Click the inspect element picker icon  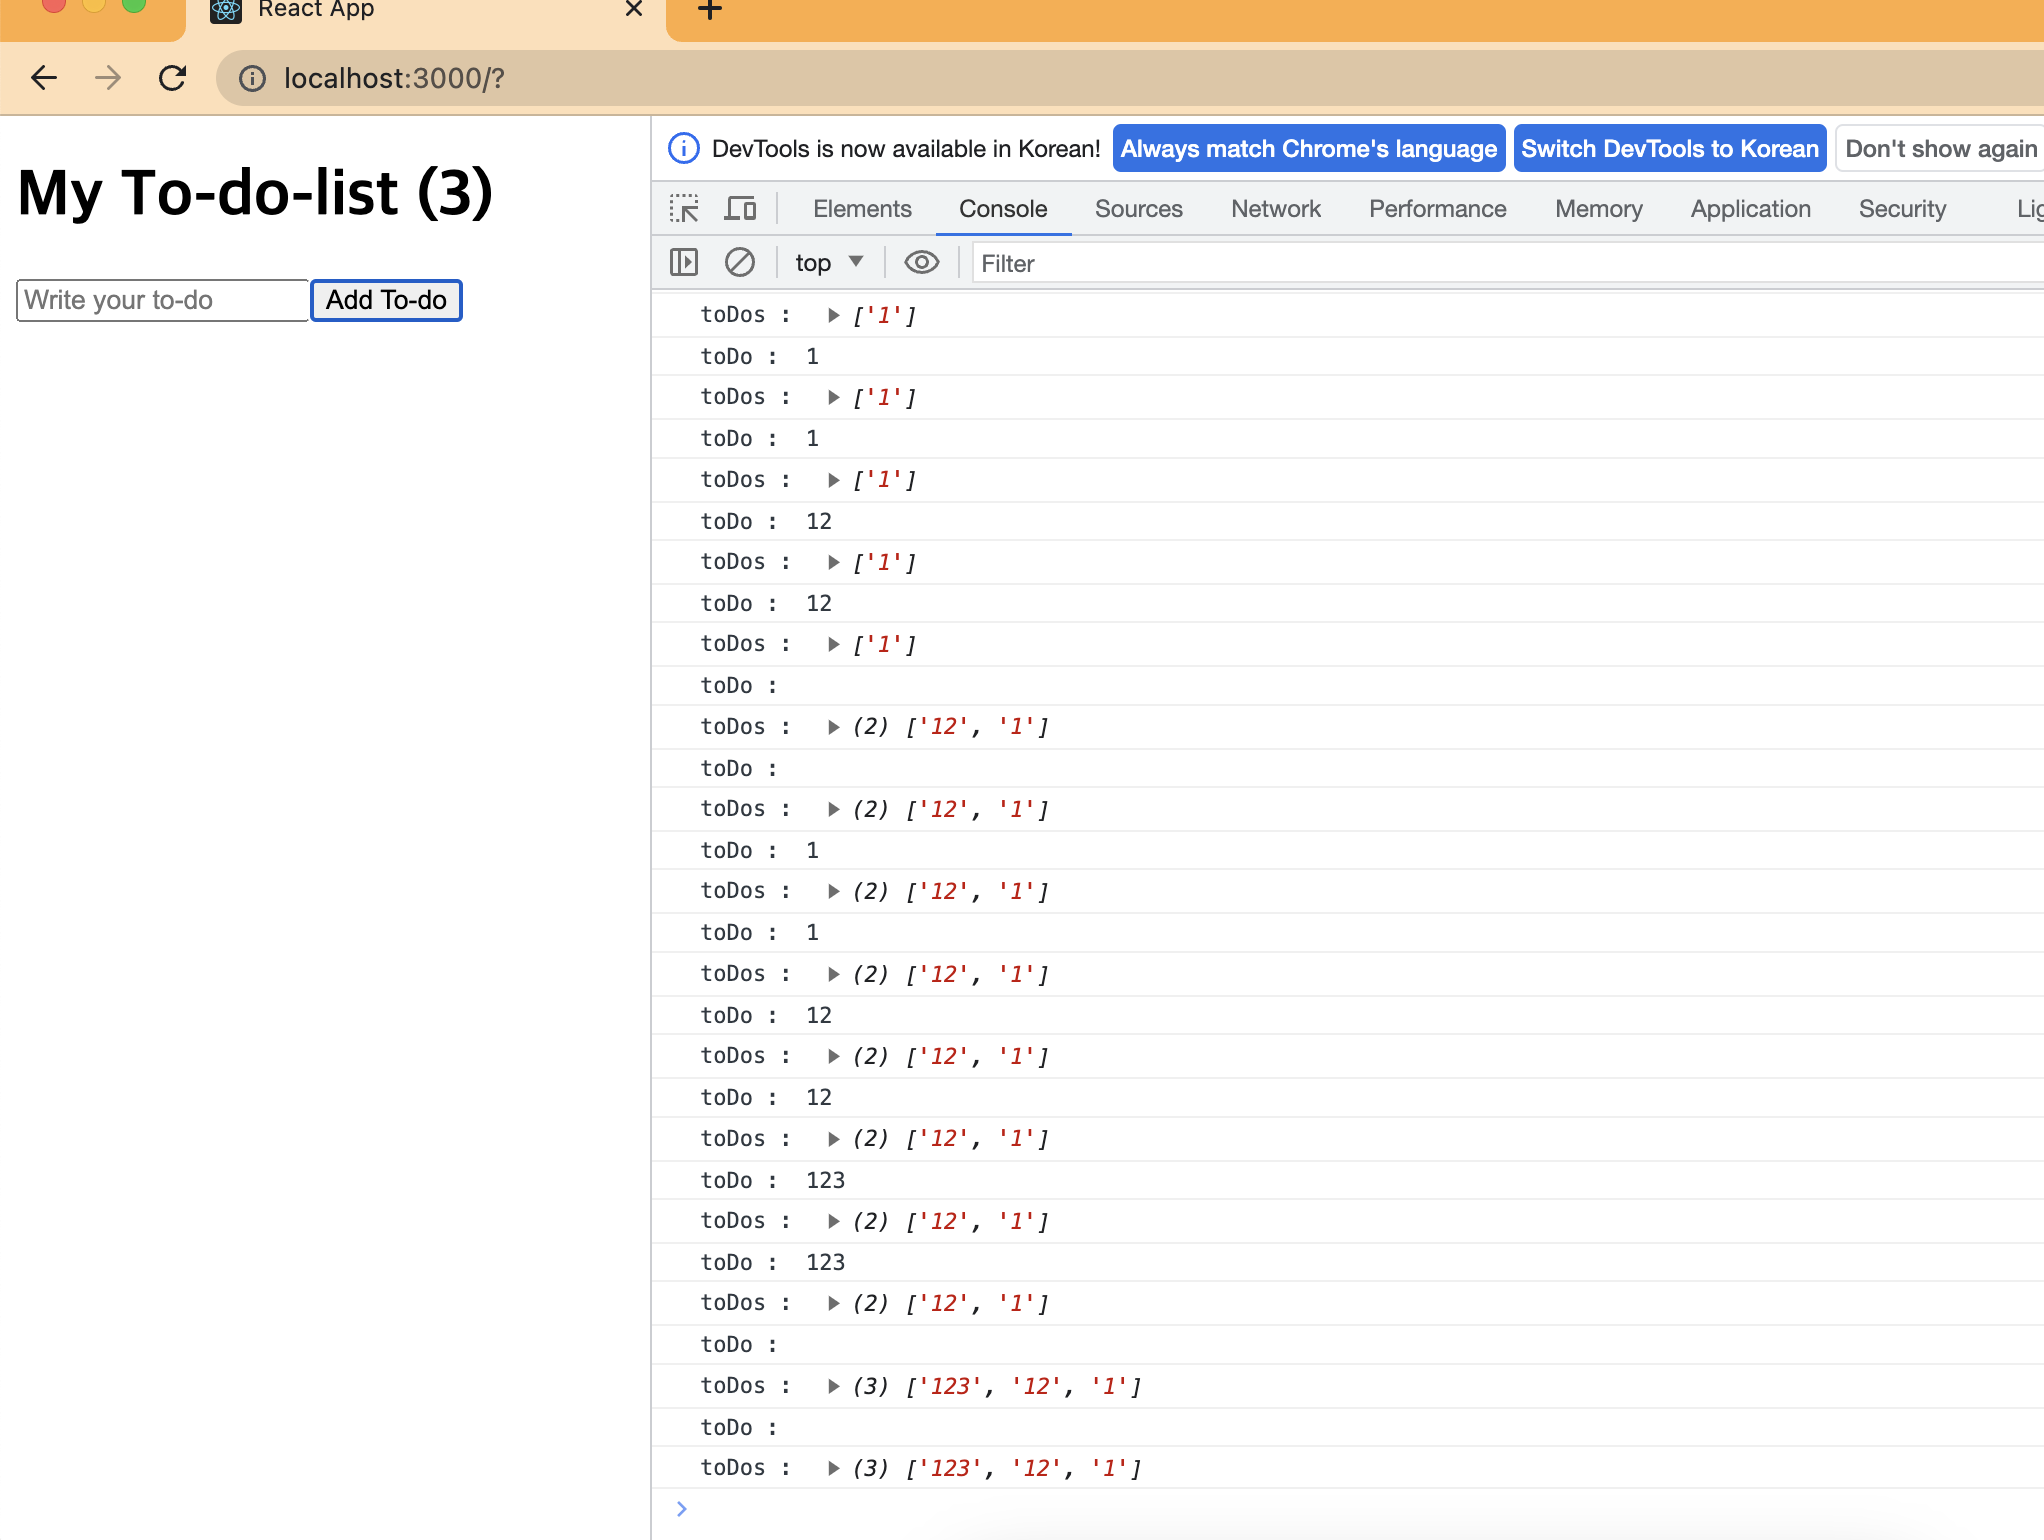pos(684,209)
